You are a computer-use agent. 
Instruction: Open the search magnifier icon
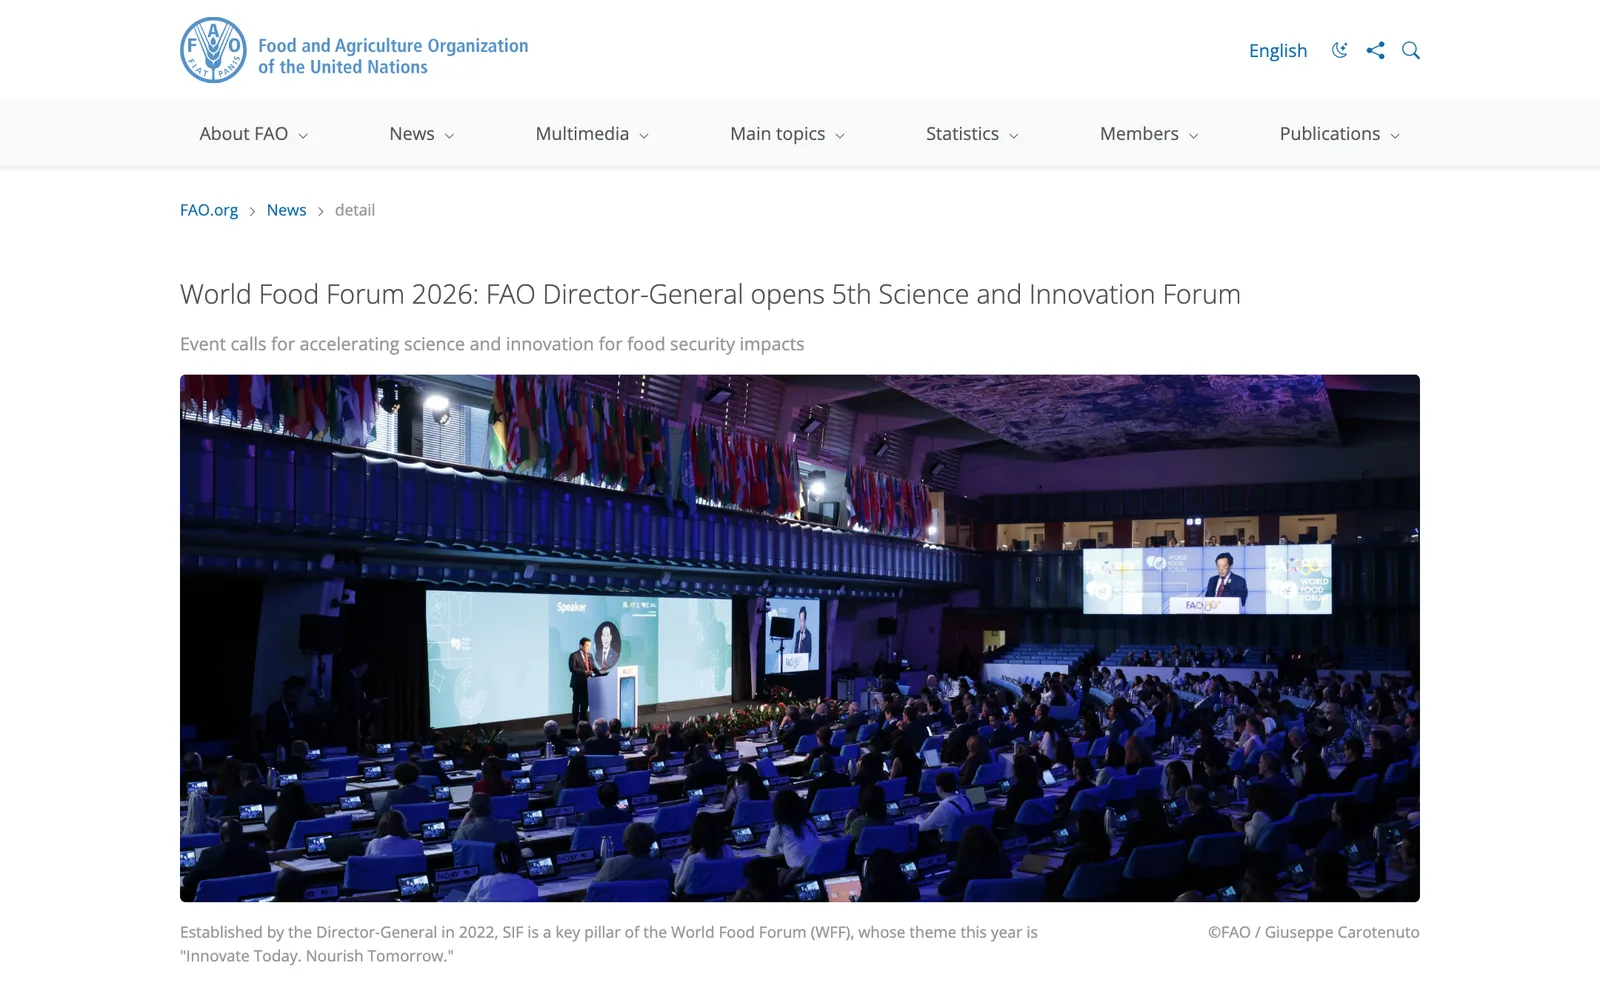tap(1411, 50)
